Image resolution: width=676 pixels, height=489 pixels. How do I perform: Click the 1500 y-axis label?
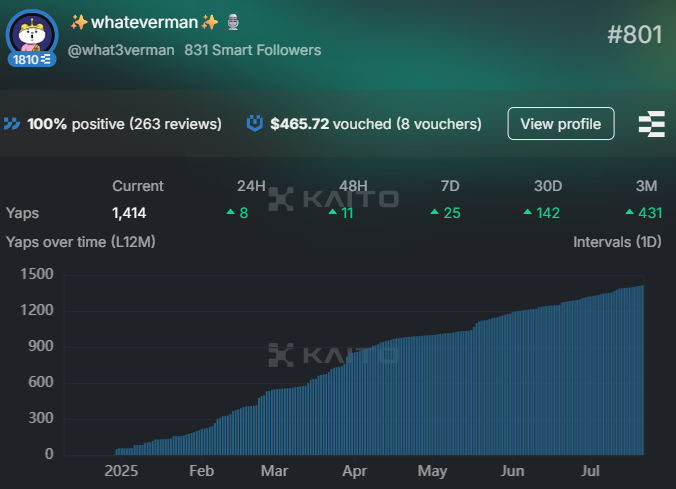pos(37,274)
